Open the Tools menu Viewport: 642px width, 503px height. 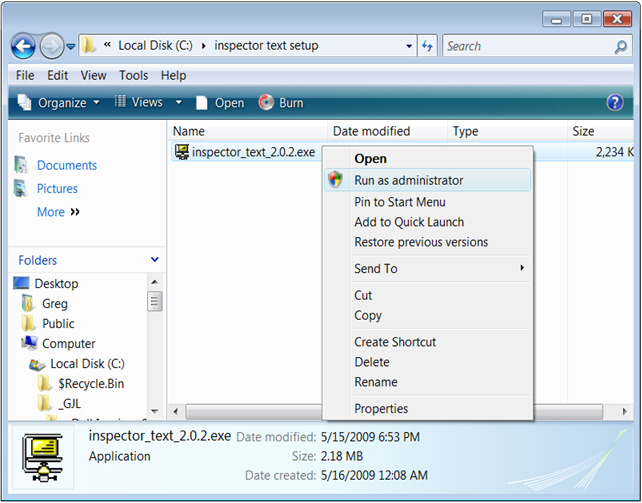pyautogui.click(x=133, y=75)
